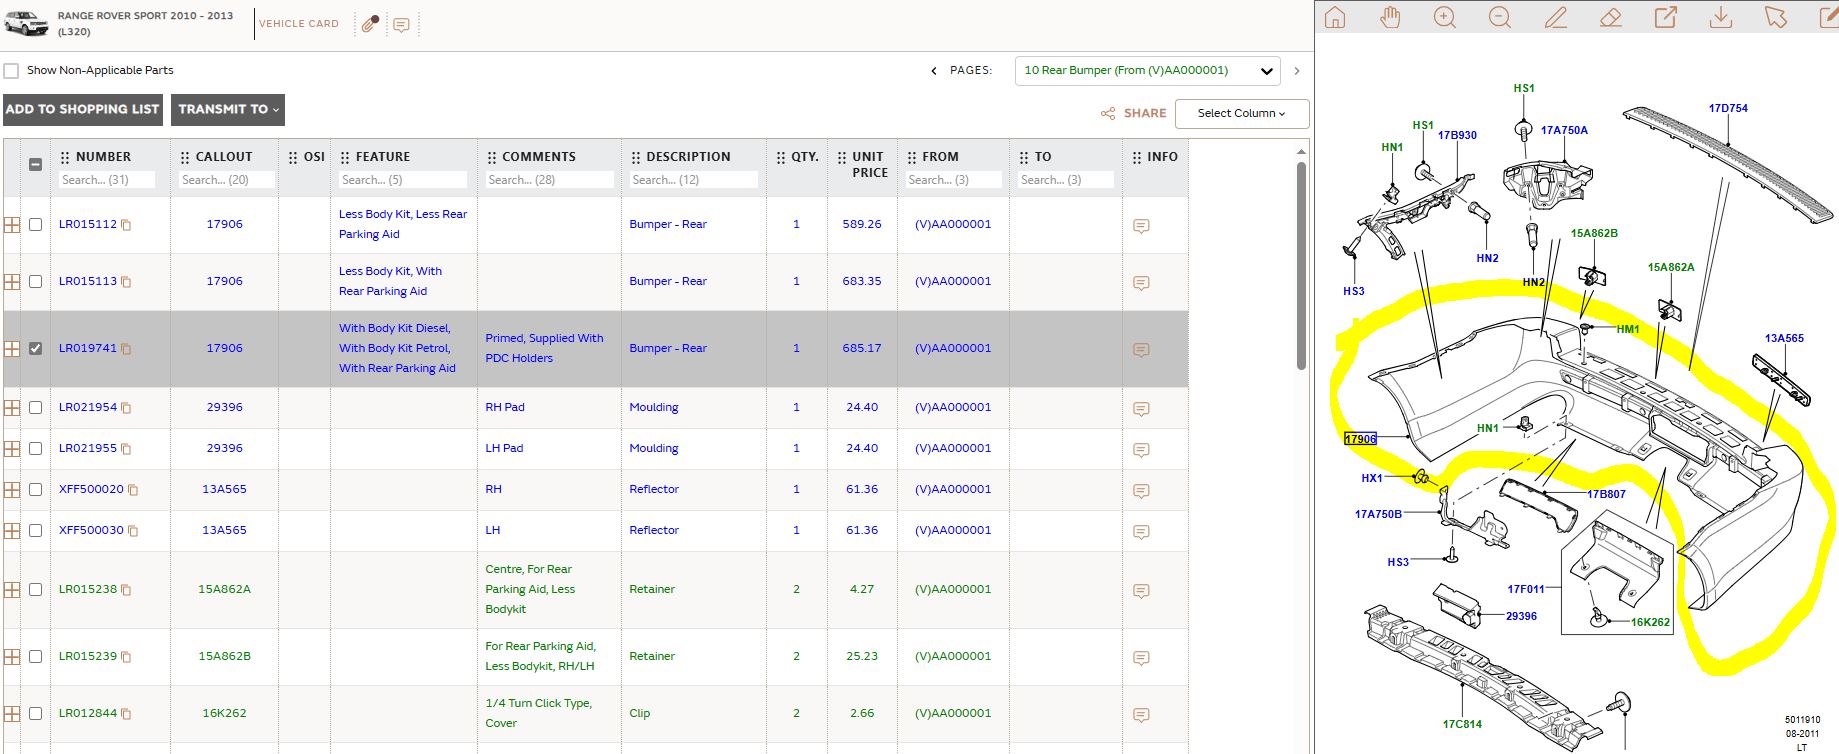Check the LR021954 row checkbox
The image size is (1839, 754).
36,408
